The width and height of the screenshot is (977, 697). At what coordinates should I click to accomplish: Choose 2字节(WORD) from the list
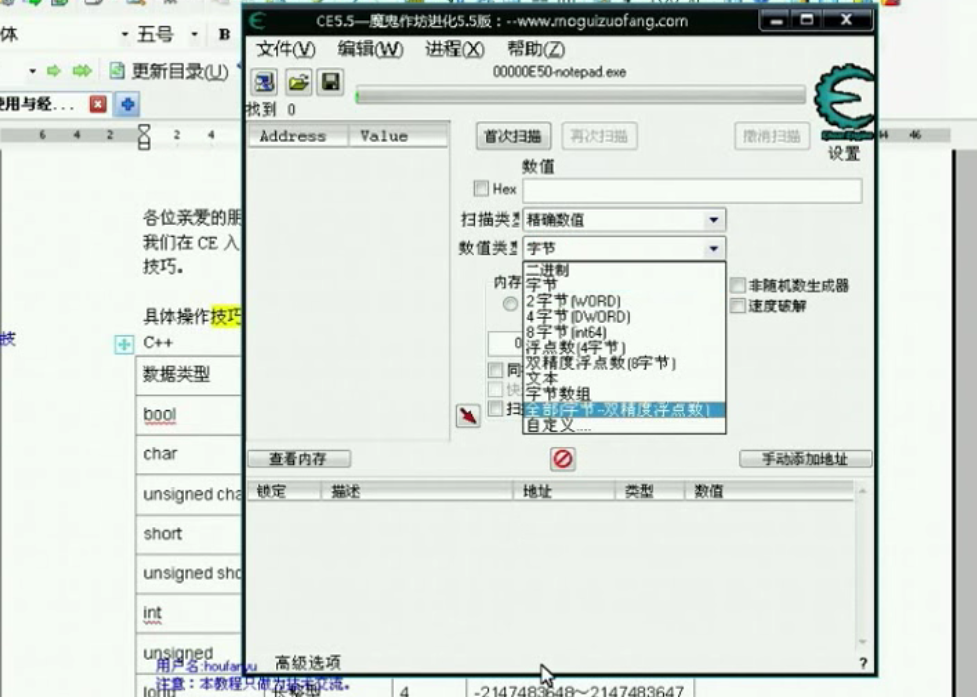click(x=624, y=301)
